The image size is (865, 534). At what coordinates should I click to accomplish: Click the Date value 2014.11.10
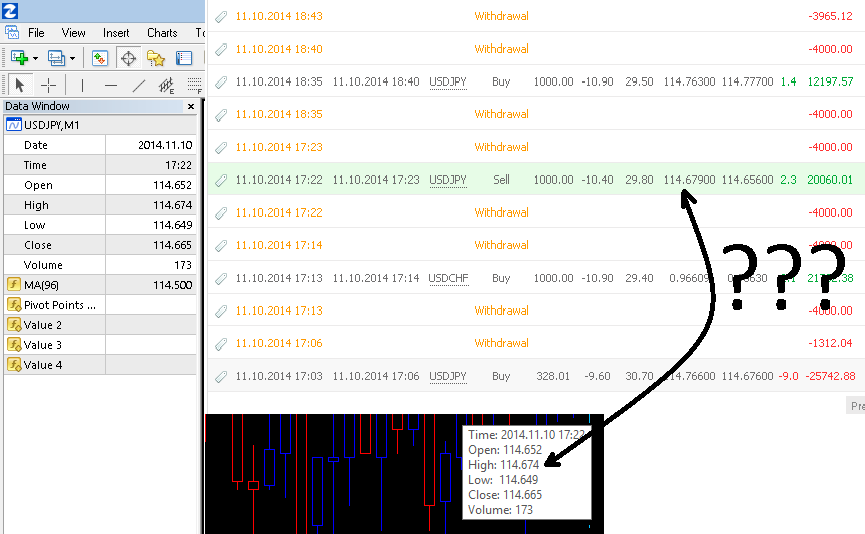point(165,145)
